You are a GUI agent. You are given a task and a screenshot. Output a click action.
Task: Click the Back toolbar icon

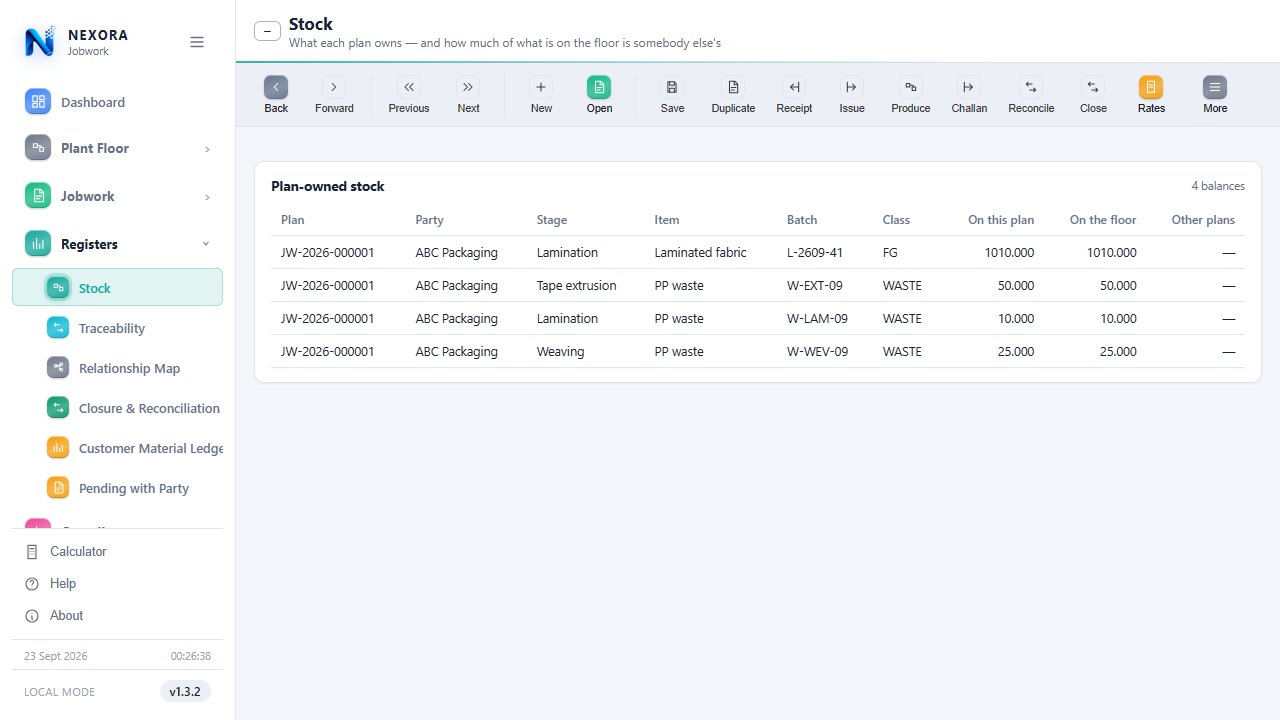(276, 87)
